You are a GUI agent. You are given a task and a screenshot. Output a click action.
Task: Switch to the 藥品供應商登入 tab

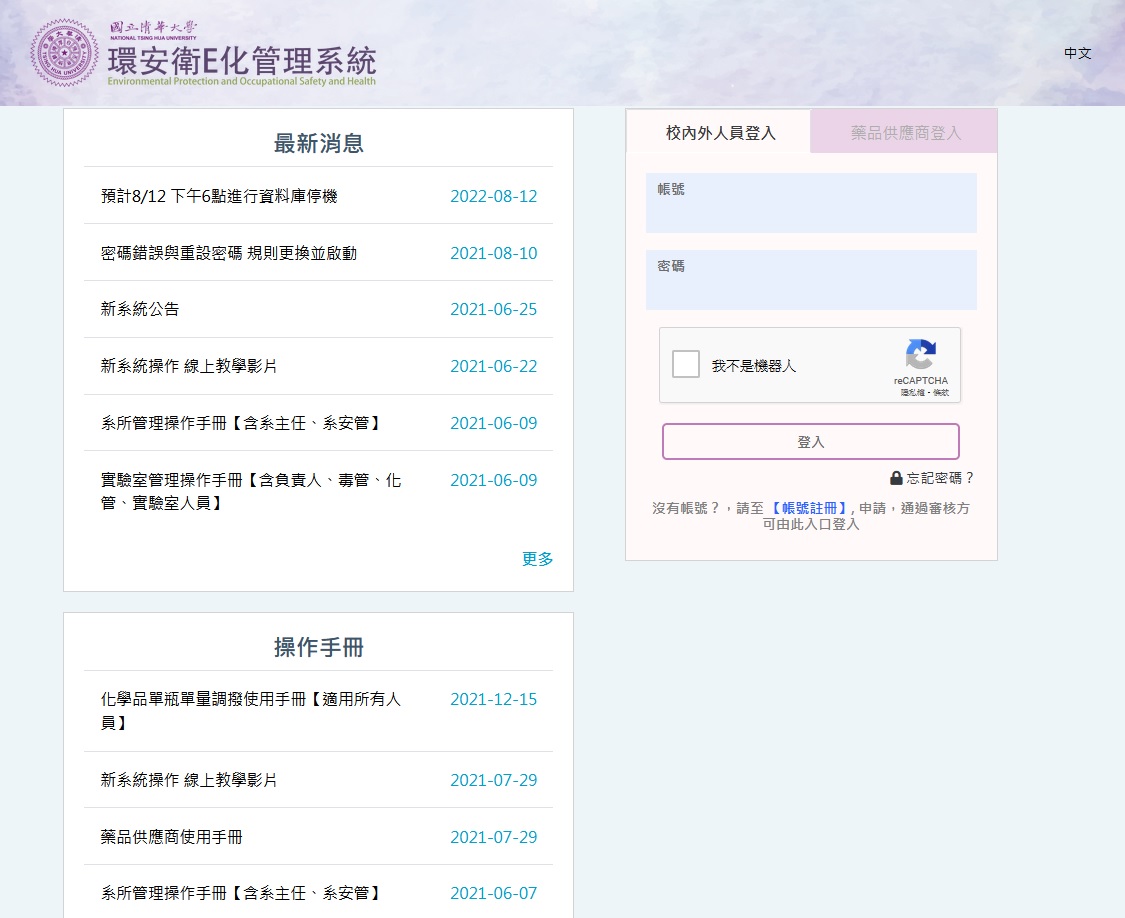[905, 133]
